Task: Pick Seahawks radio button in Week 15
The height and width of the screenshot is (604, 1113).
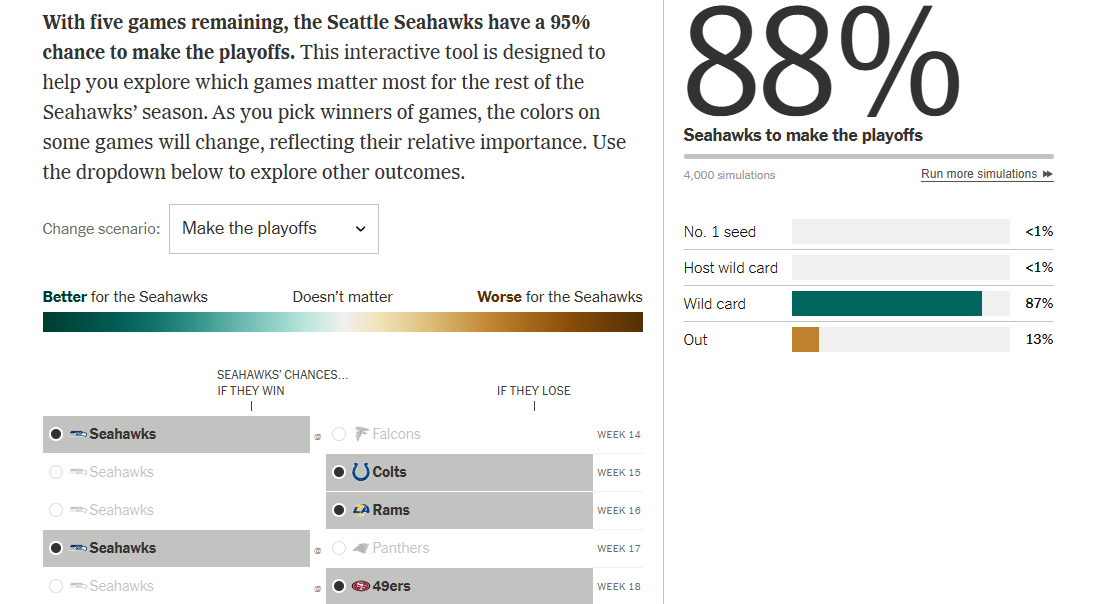Action: 56,472
